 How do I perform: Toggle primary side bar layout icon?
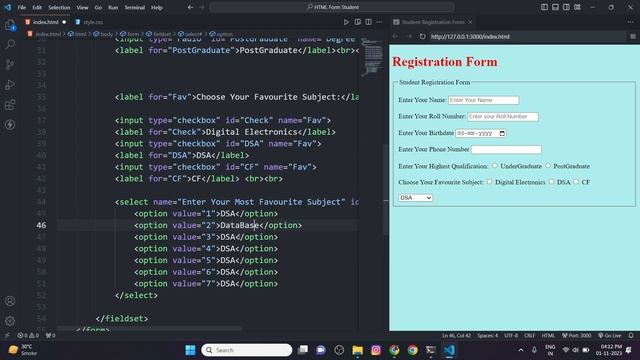544,7
